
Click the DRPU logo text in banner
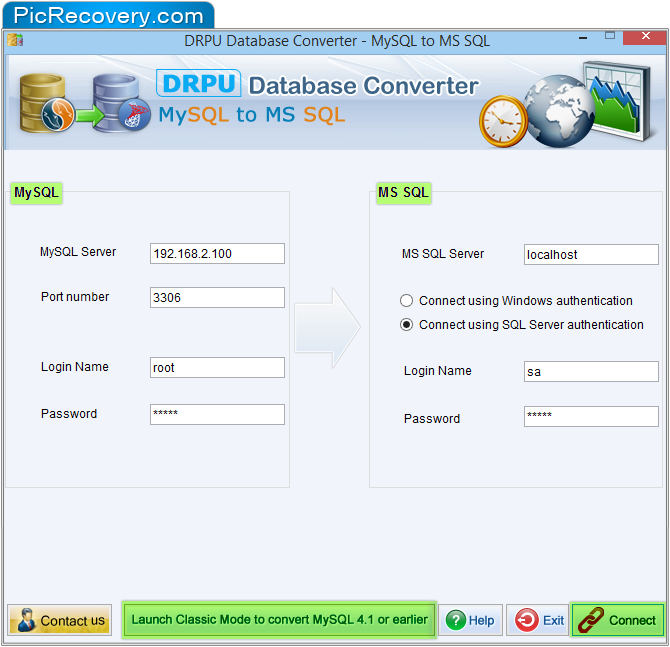point(199,83)
